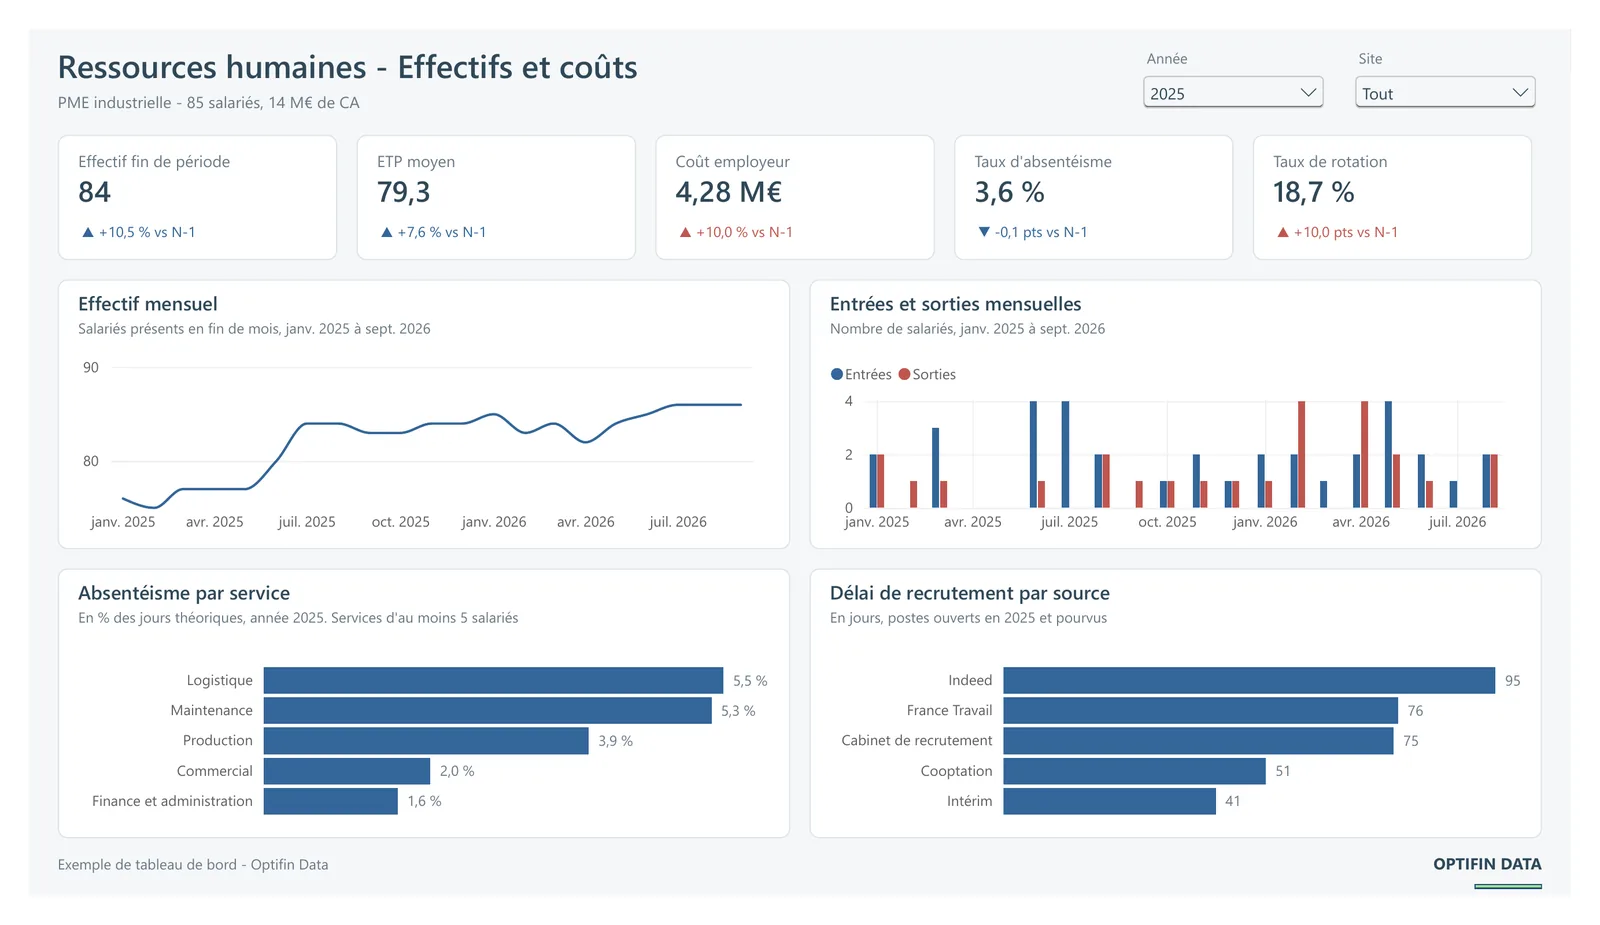Select the Effectif fin de période card value 84
Image resolution: width=1600 pixels, height=925 pixels.
pyautogui.click(x=95, y=192)
